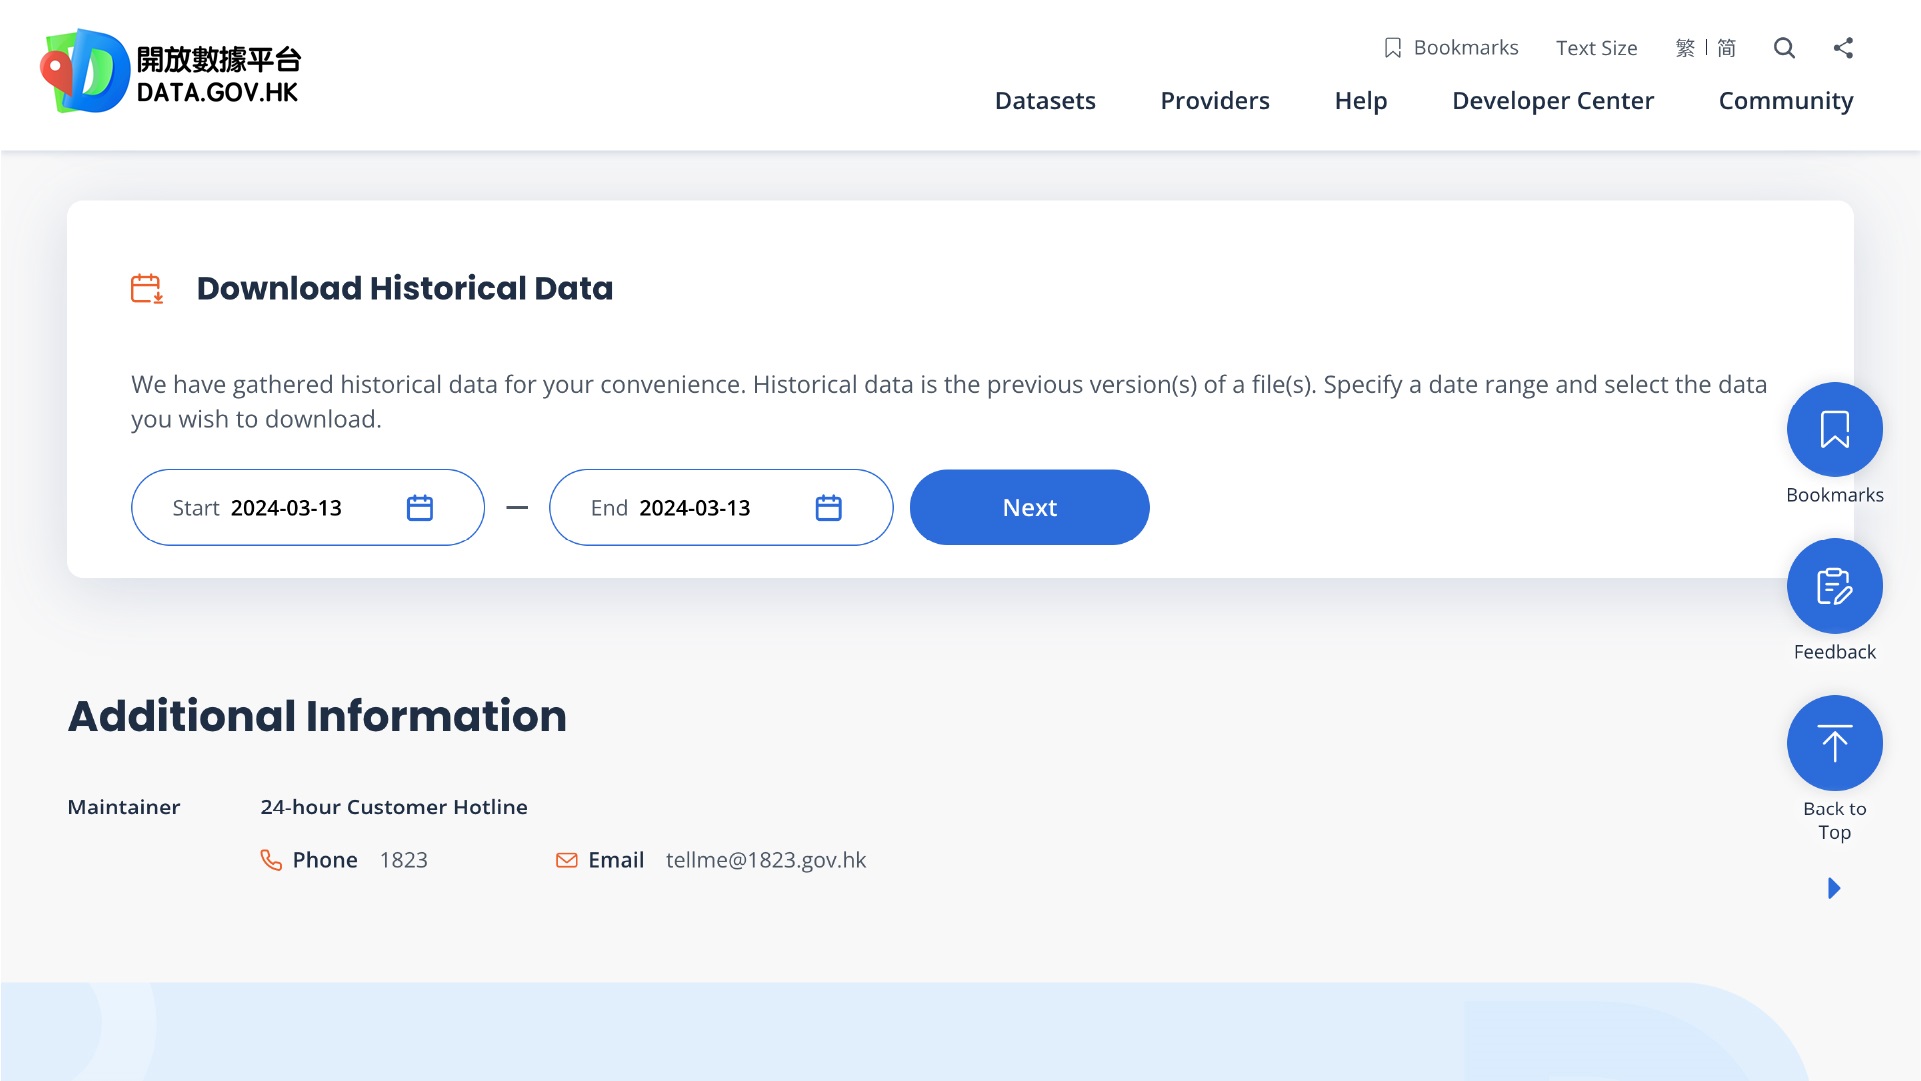
Task: Expand the sidebar arrow below Back to Top
Action: coord(1834,888)
